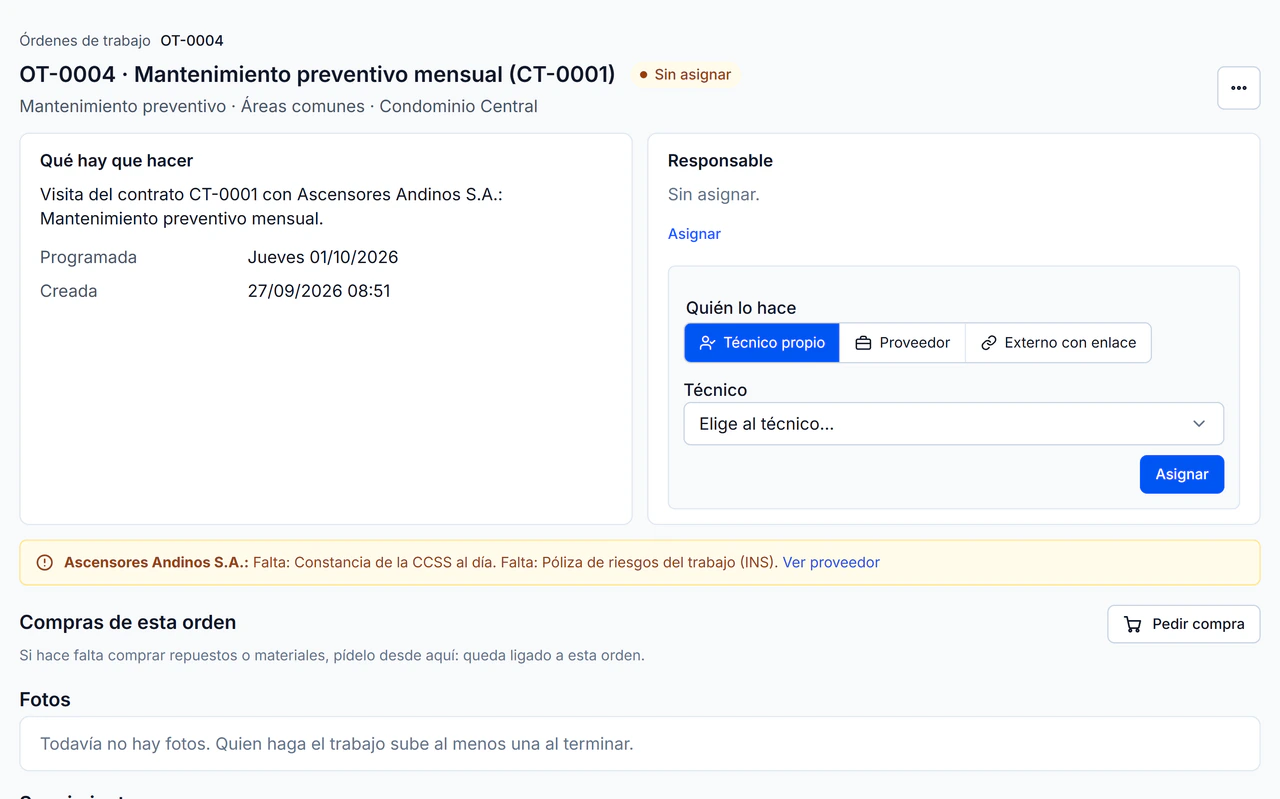Switch to Externo con enlace option
This screenshot has width=1280, height=799.
[1058, 343]
